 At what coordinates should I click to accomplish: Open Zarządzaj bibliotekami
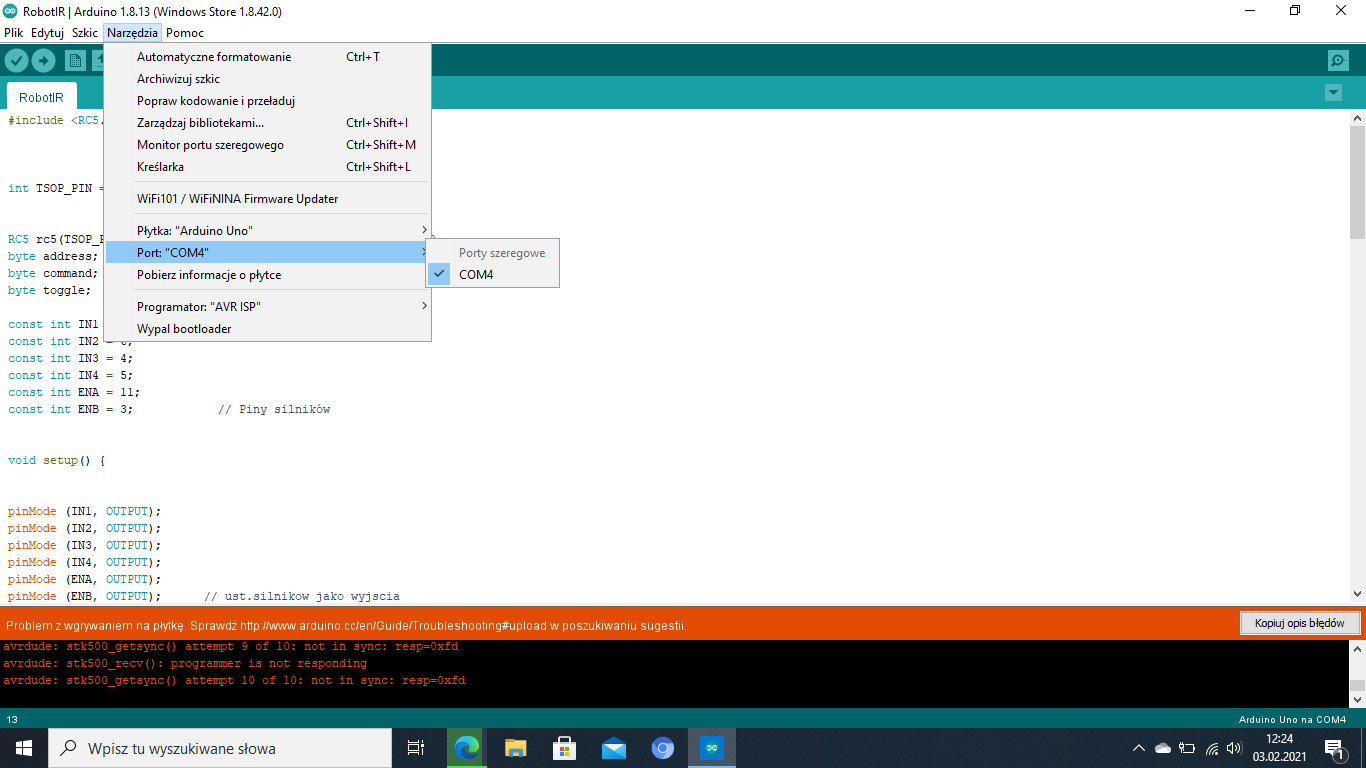[x=267, y=123]
